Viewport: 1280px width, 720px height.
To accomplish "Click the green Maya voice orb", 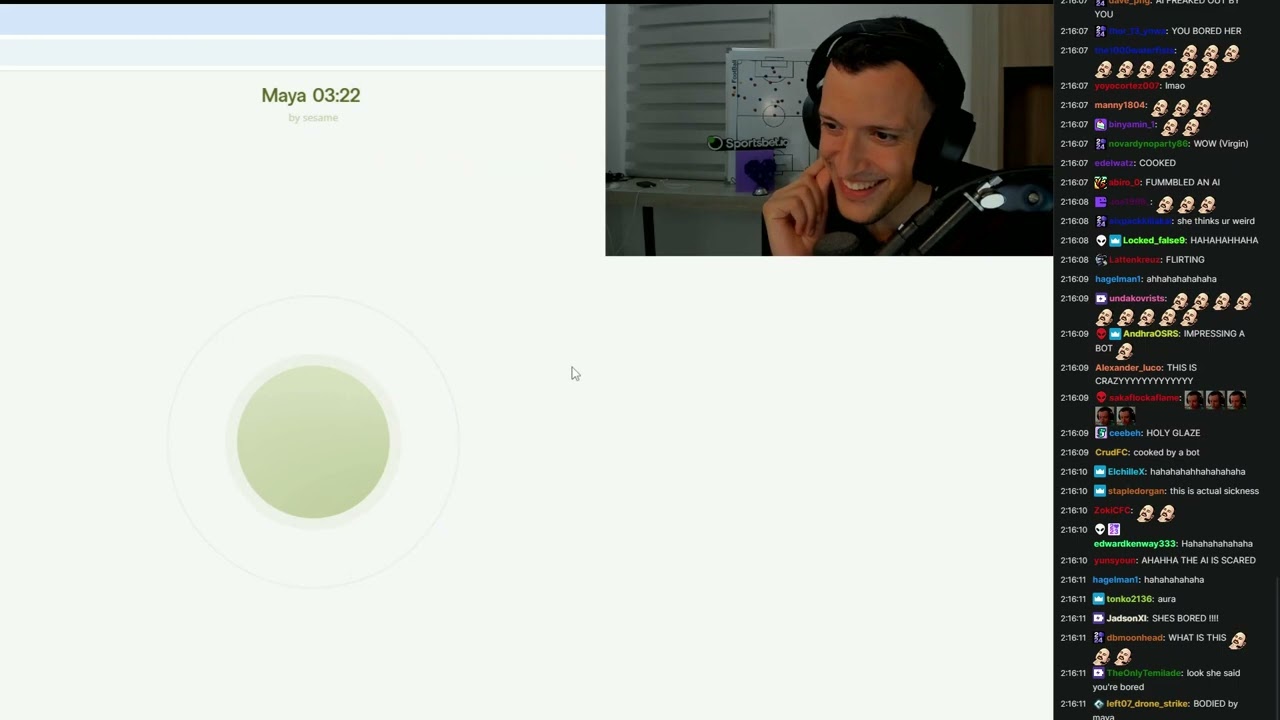I will point(313,442).
